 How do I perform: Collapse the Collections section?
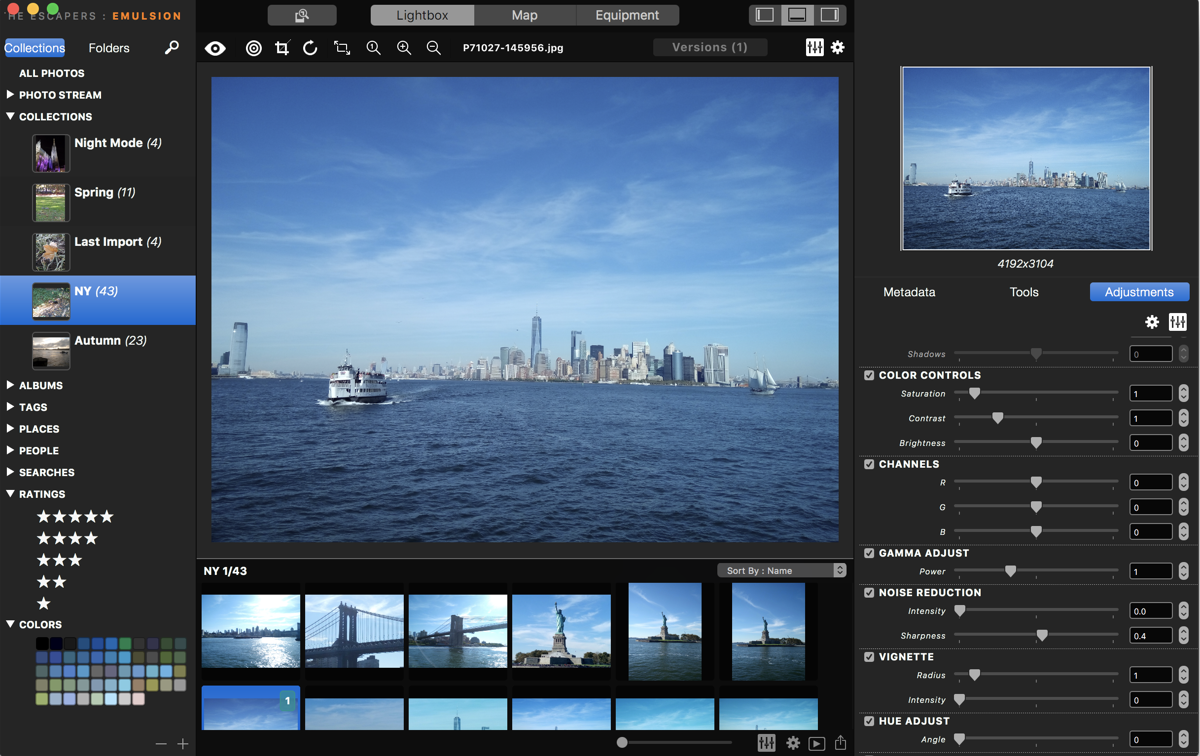point(10,117)
